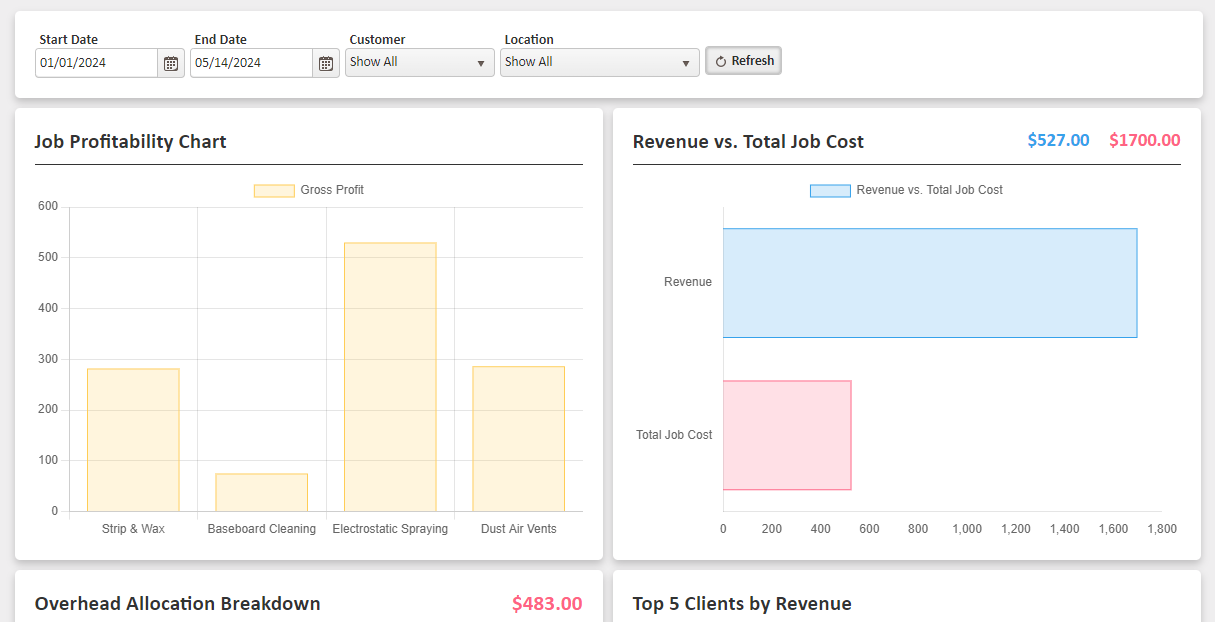The image size is (1215, 622).
Task: Click the $1700.00 total in Revenue panel
Action: (1144, 141)
